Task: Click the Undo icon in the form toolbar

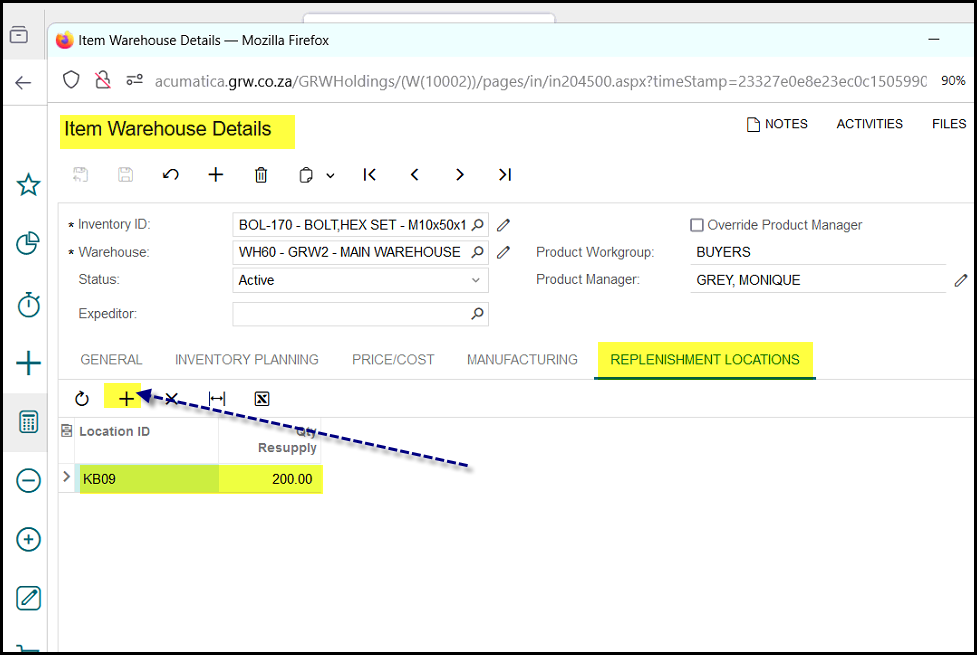Action: pos(171,175)
